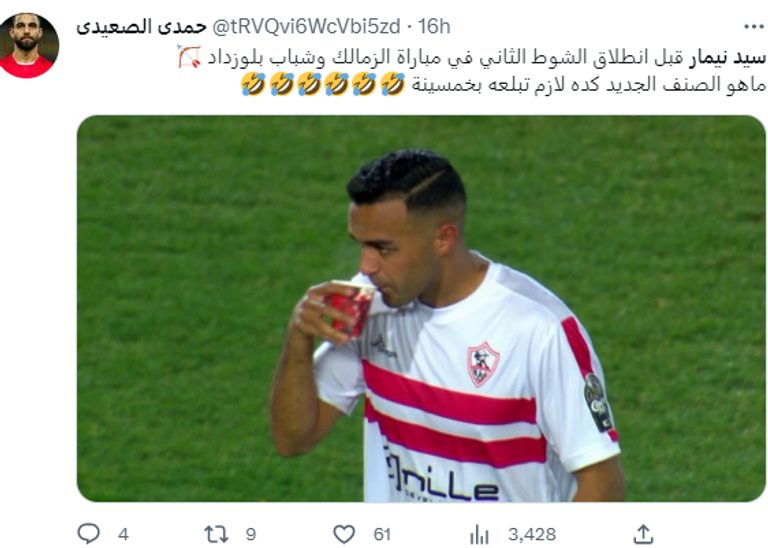Open the three-dot more options menu
The height and width of the screenshot is (548, 768).
[x=753, y=26]
